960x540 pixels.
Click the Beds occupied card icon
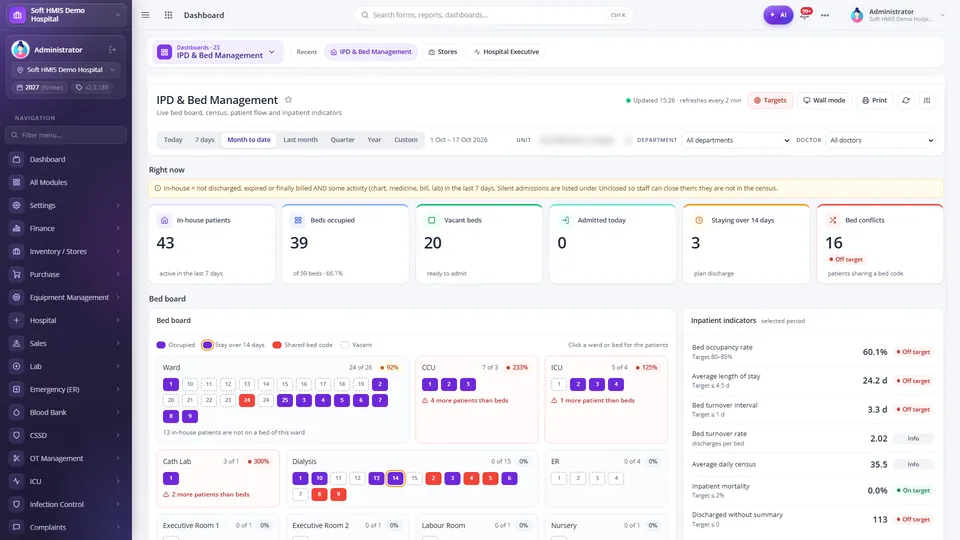click(298, 220)
